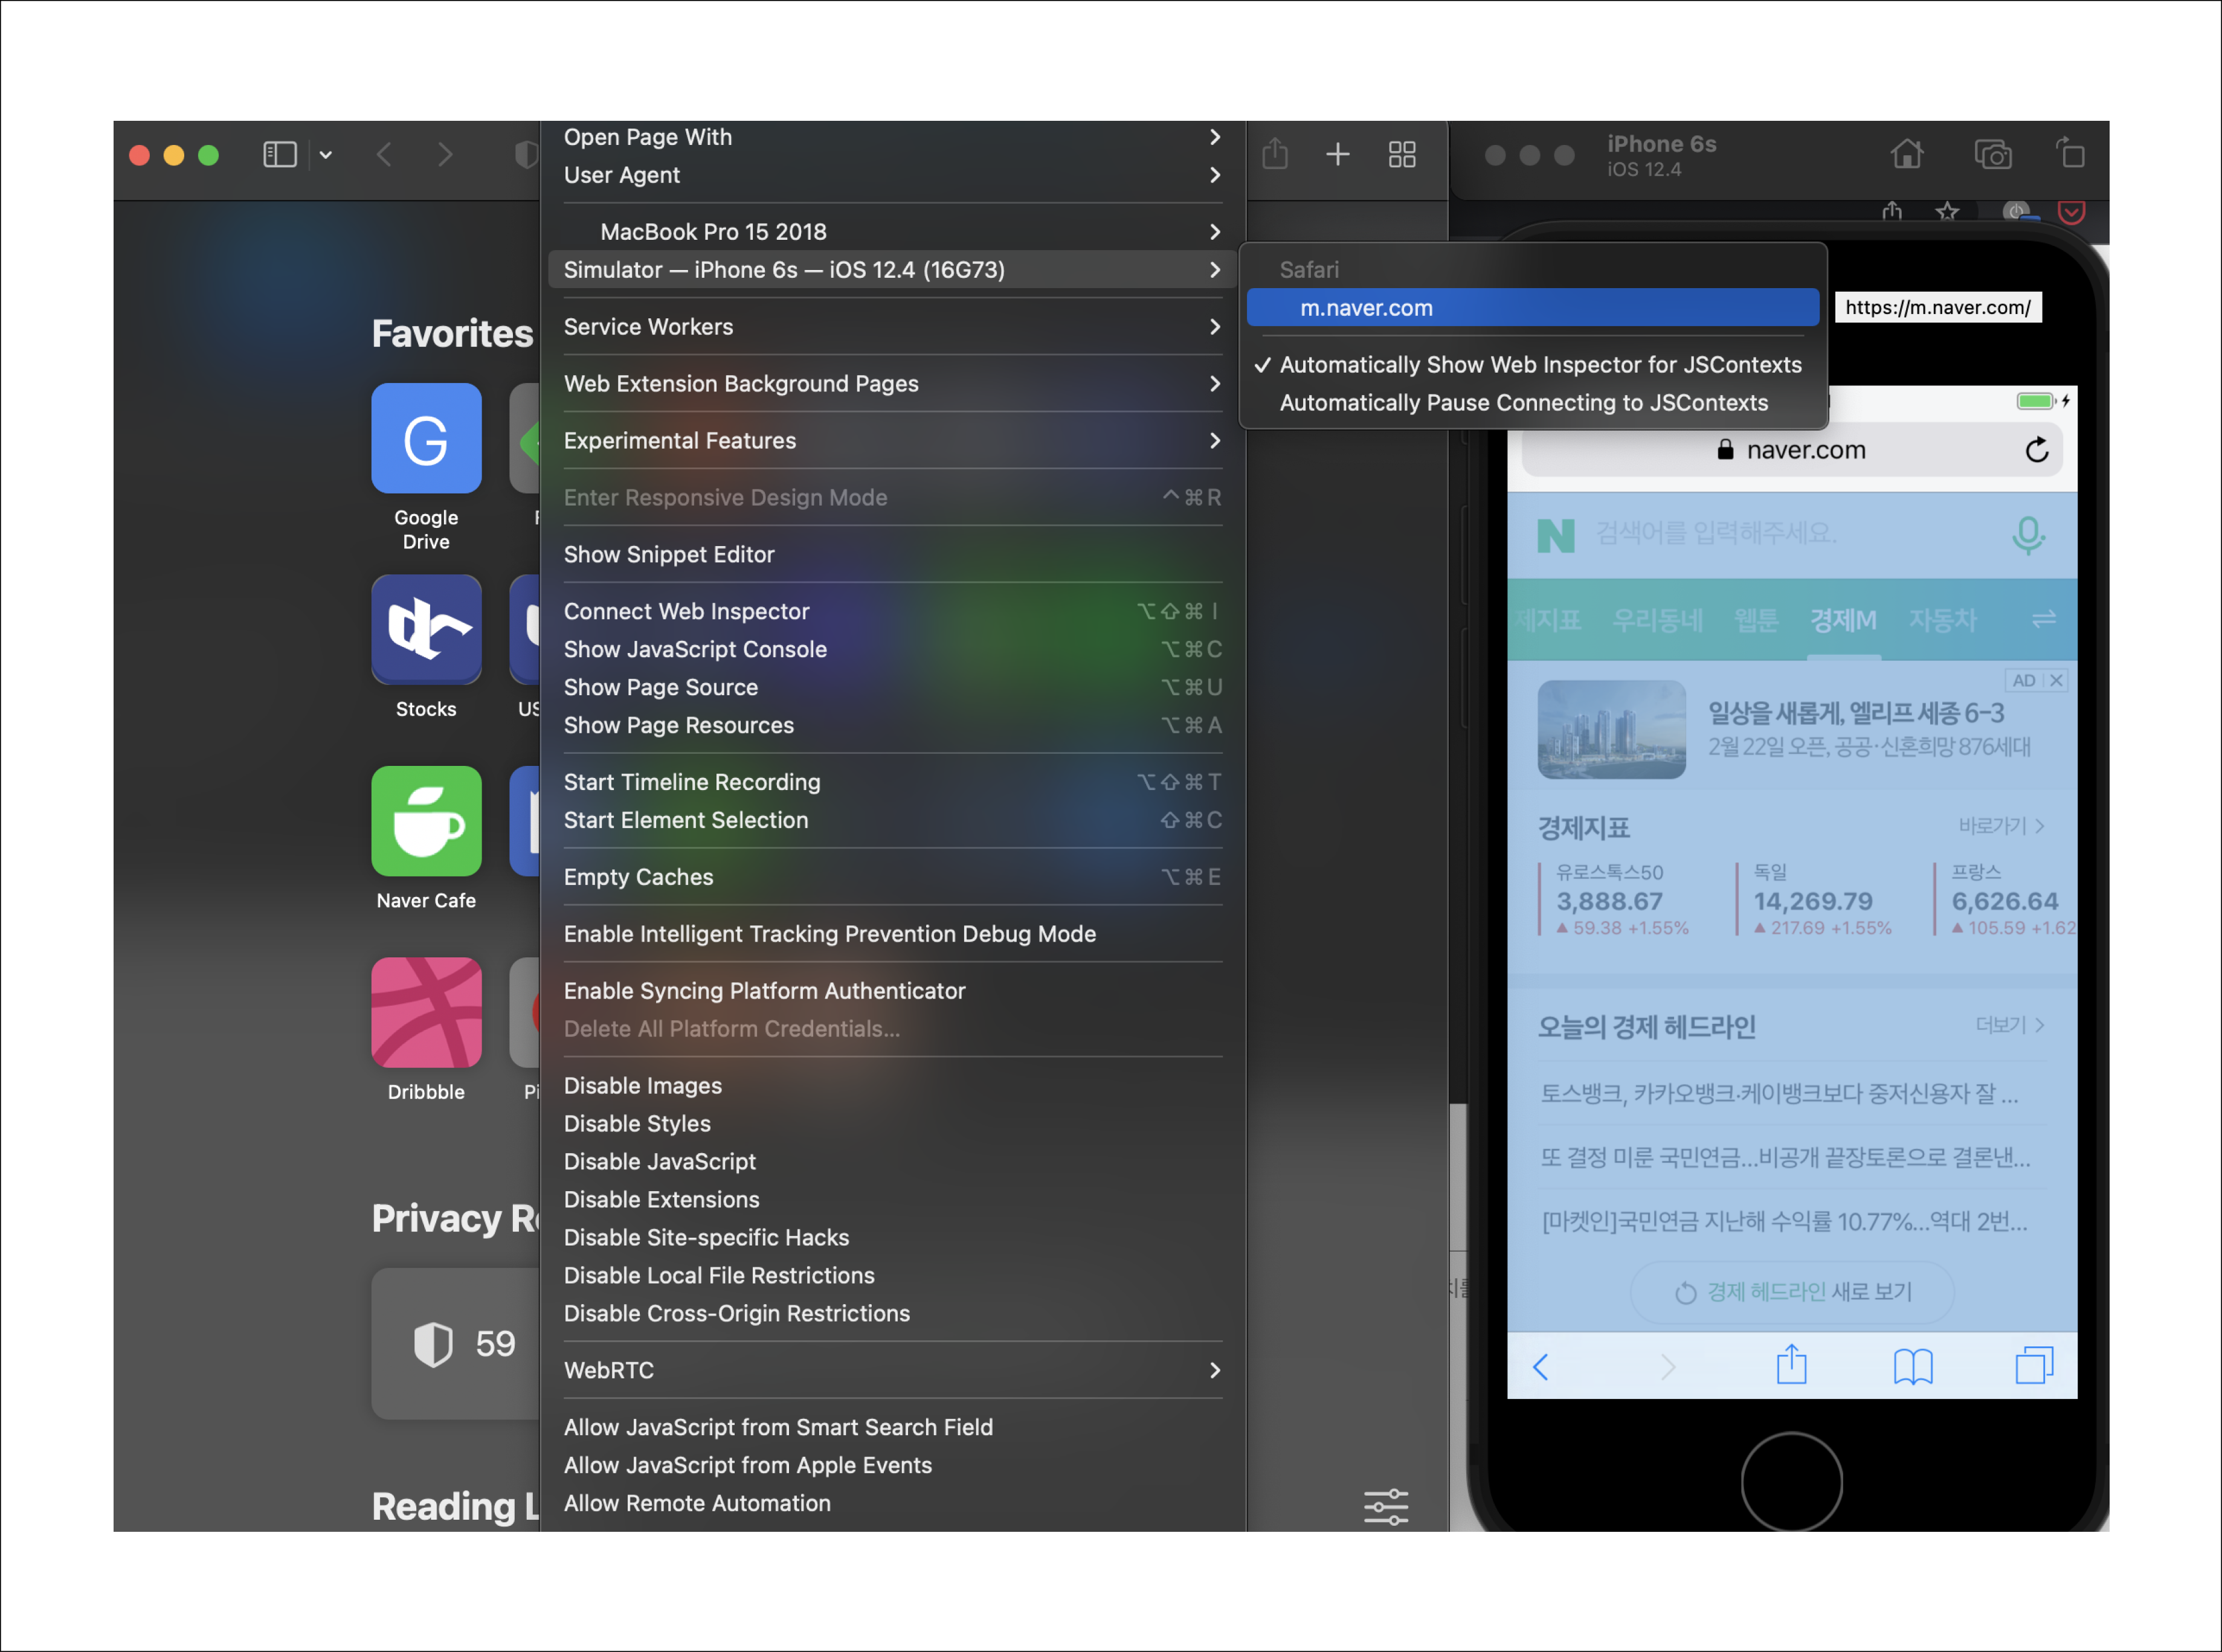Image resolution: width=2222 pixels, height=1652 pixels.
Task: Open the tab overview grid icon
Action: (x=1402, y=155)
